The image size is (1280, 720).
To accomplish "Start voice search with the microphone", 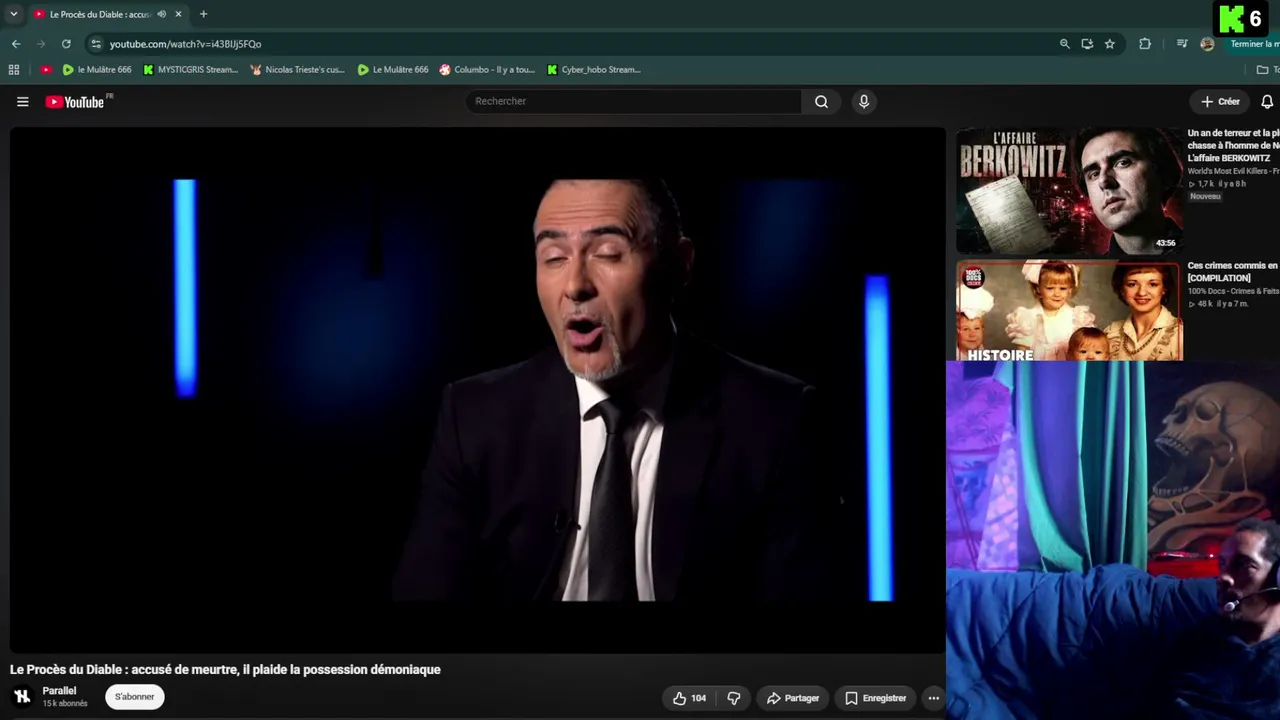I will pyautogui.click(x=864, y=101).
